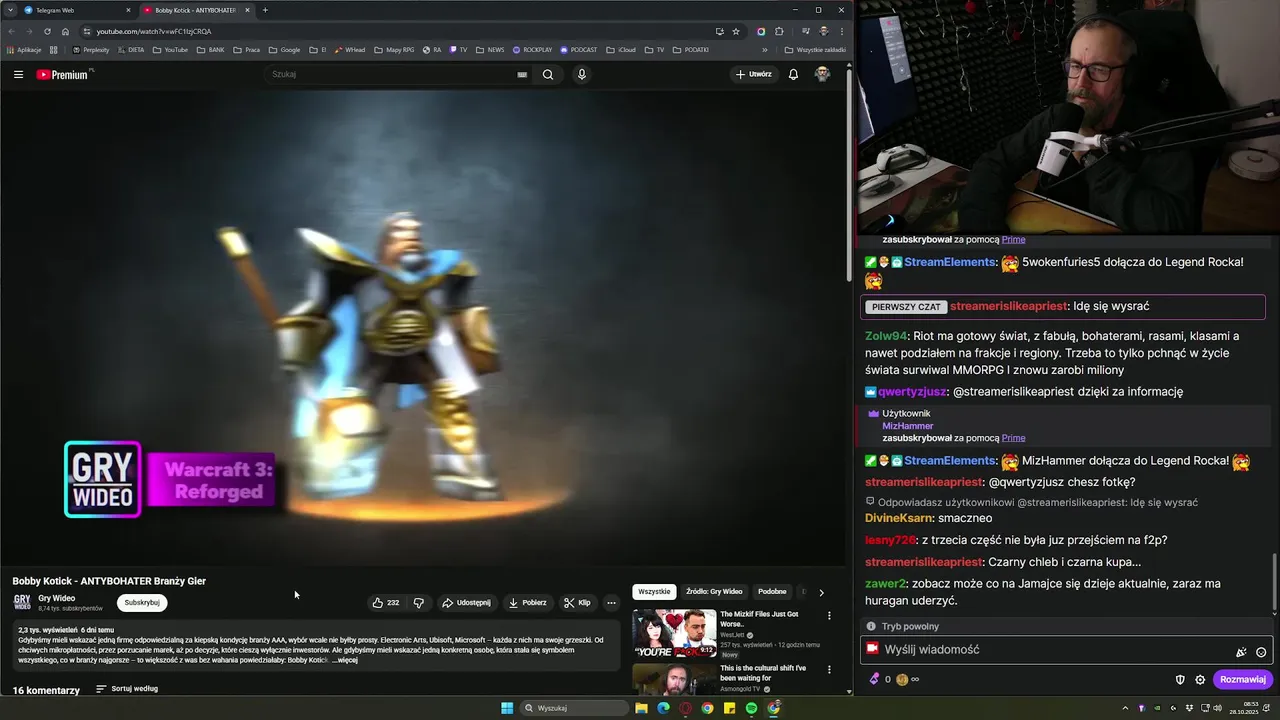Open the Gry Wideo channel avatar
Screen dimensions: 1280x720
(x=22, y=602)
